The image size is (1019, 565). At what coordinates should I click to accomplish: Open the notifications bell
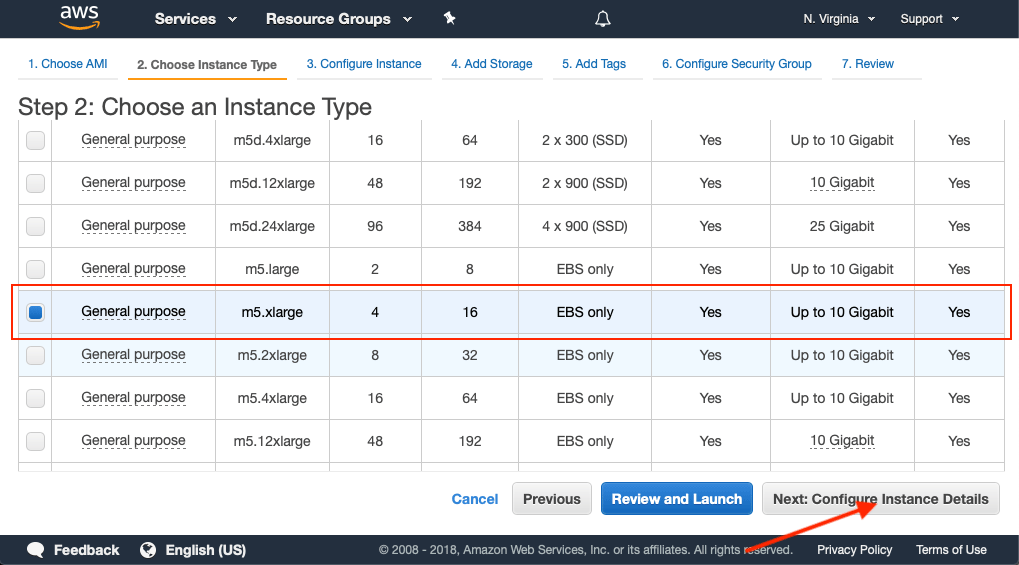click(602, 19)
